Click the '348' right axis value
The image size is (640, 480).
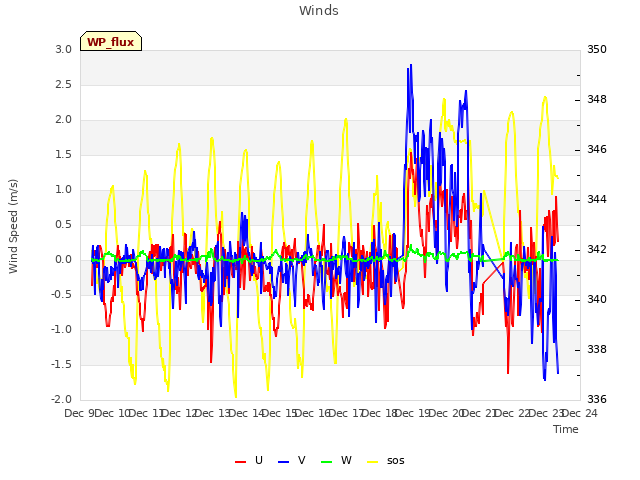pos(597,100)
